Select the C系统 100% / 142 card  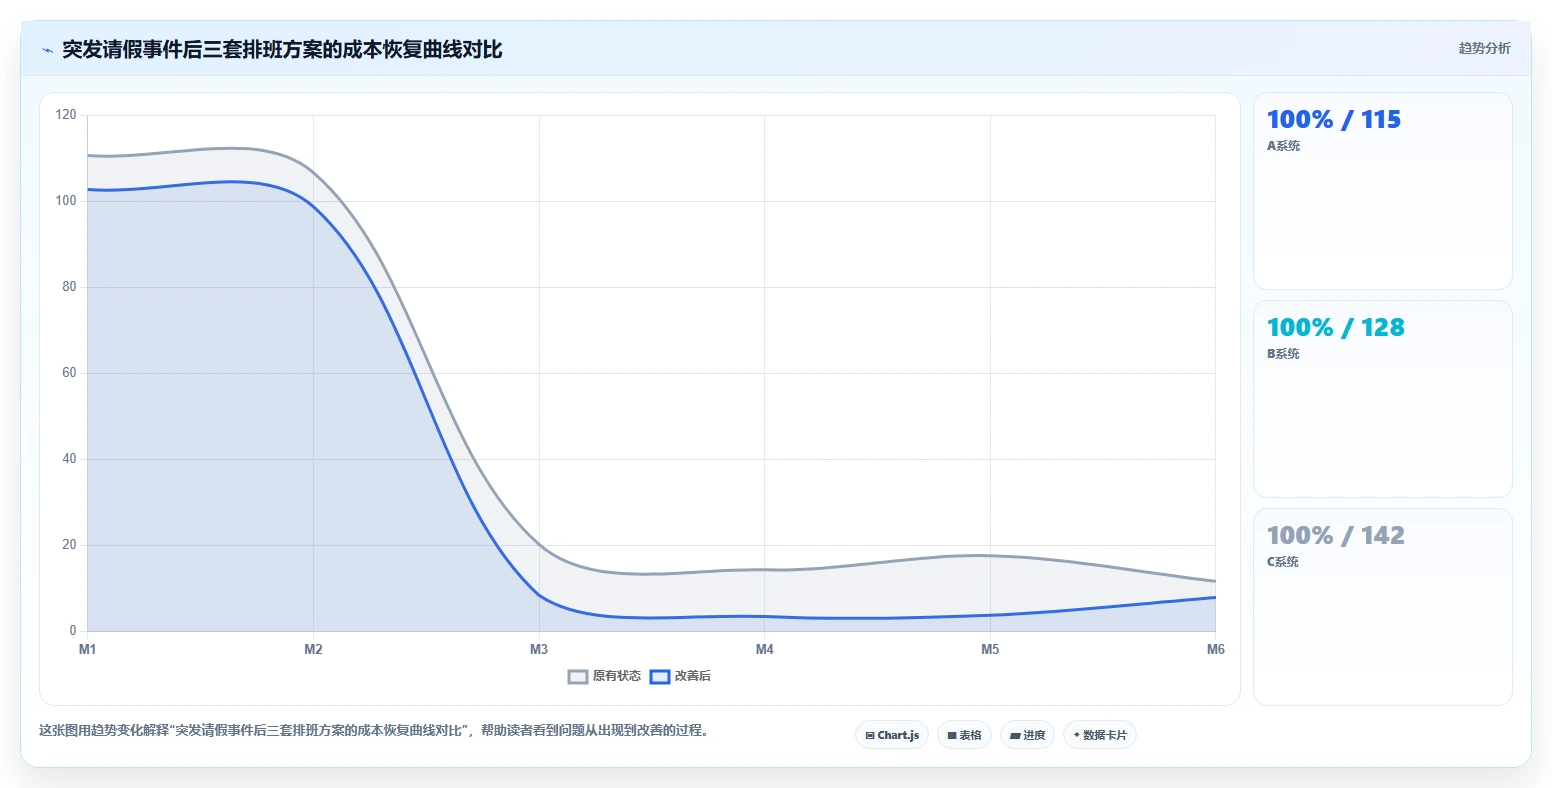(x=1382, y=607)
